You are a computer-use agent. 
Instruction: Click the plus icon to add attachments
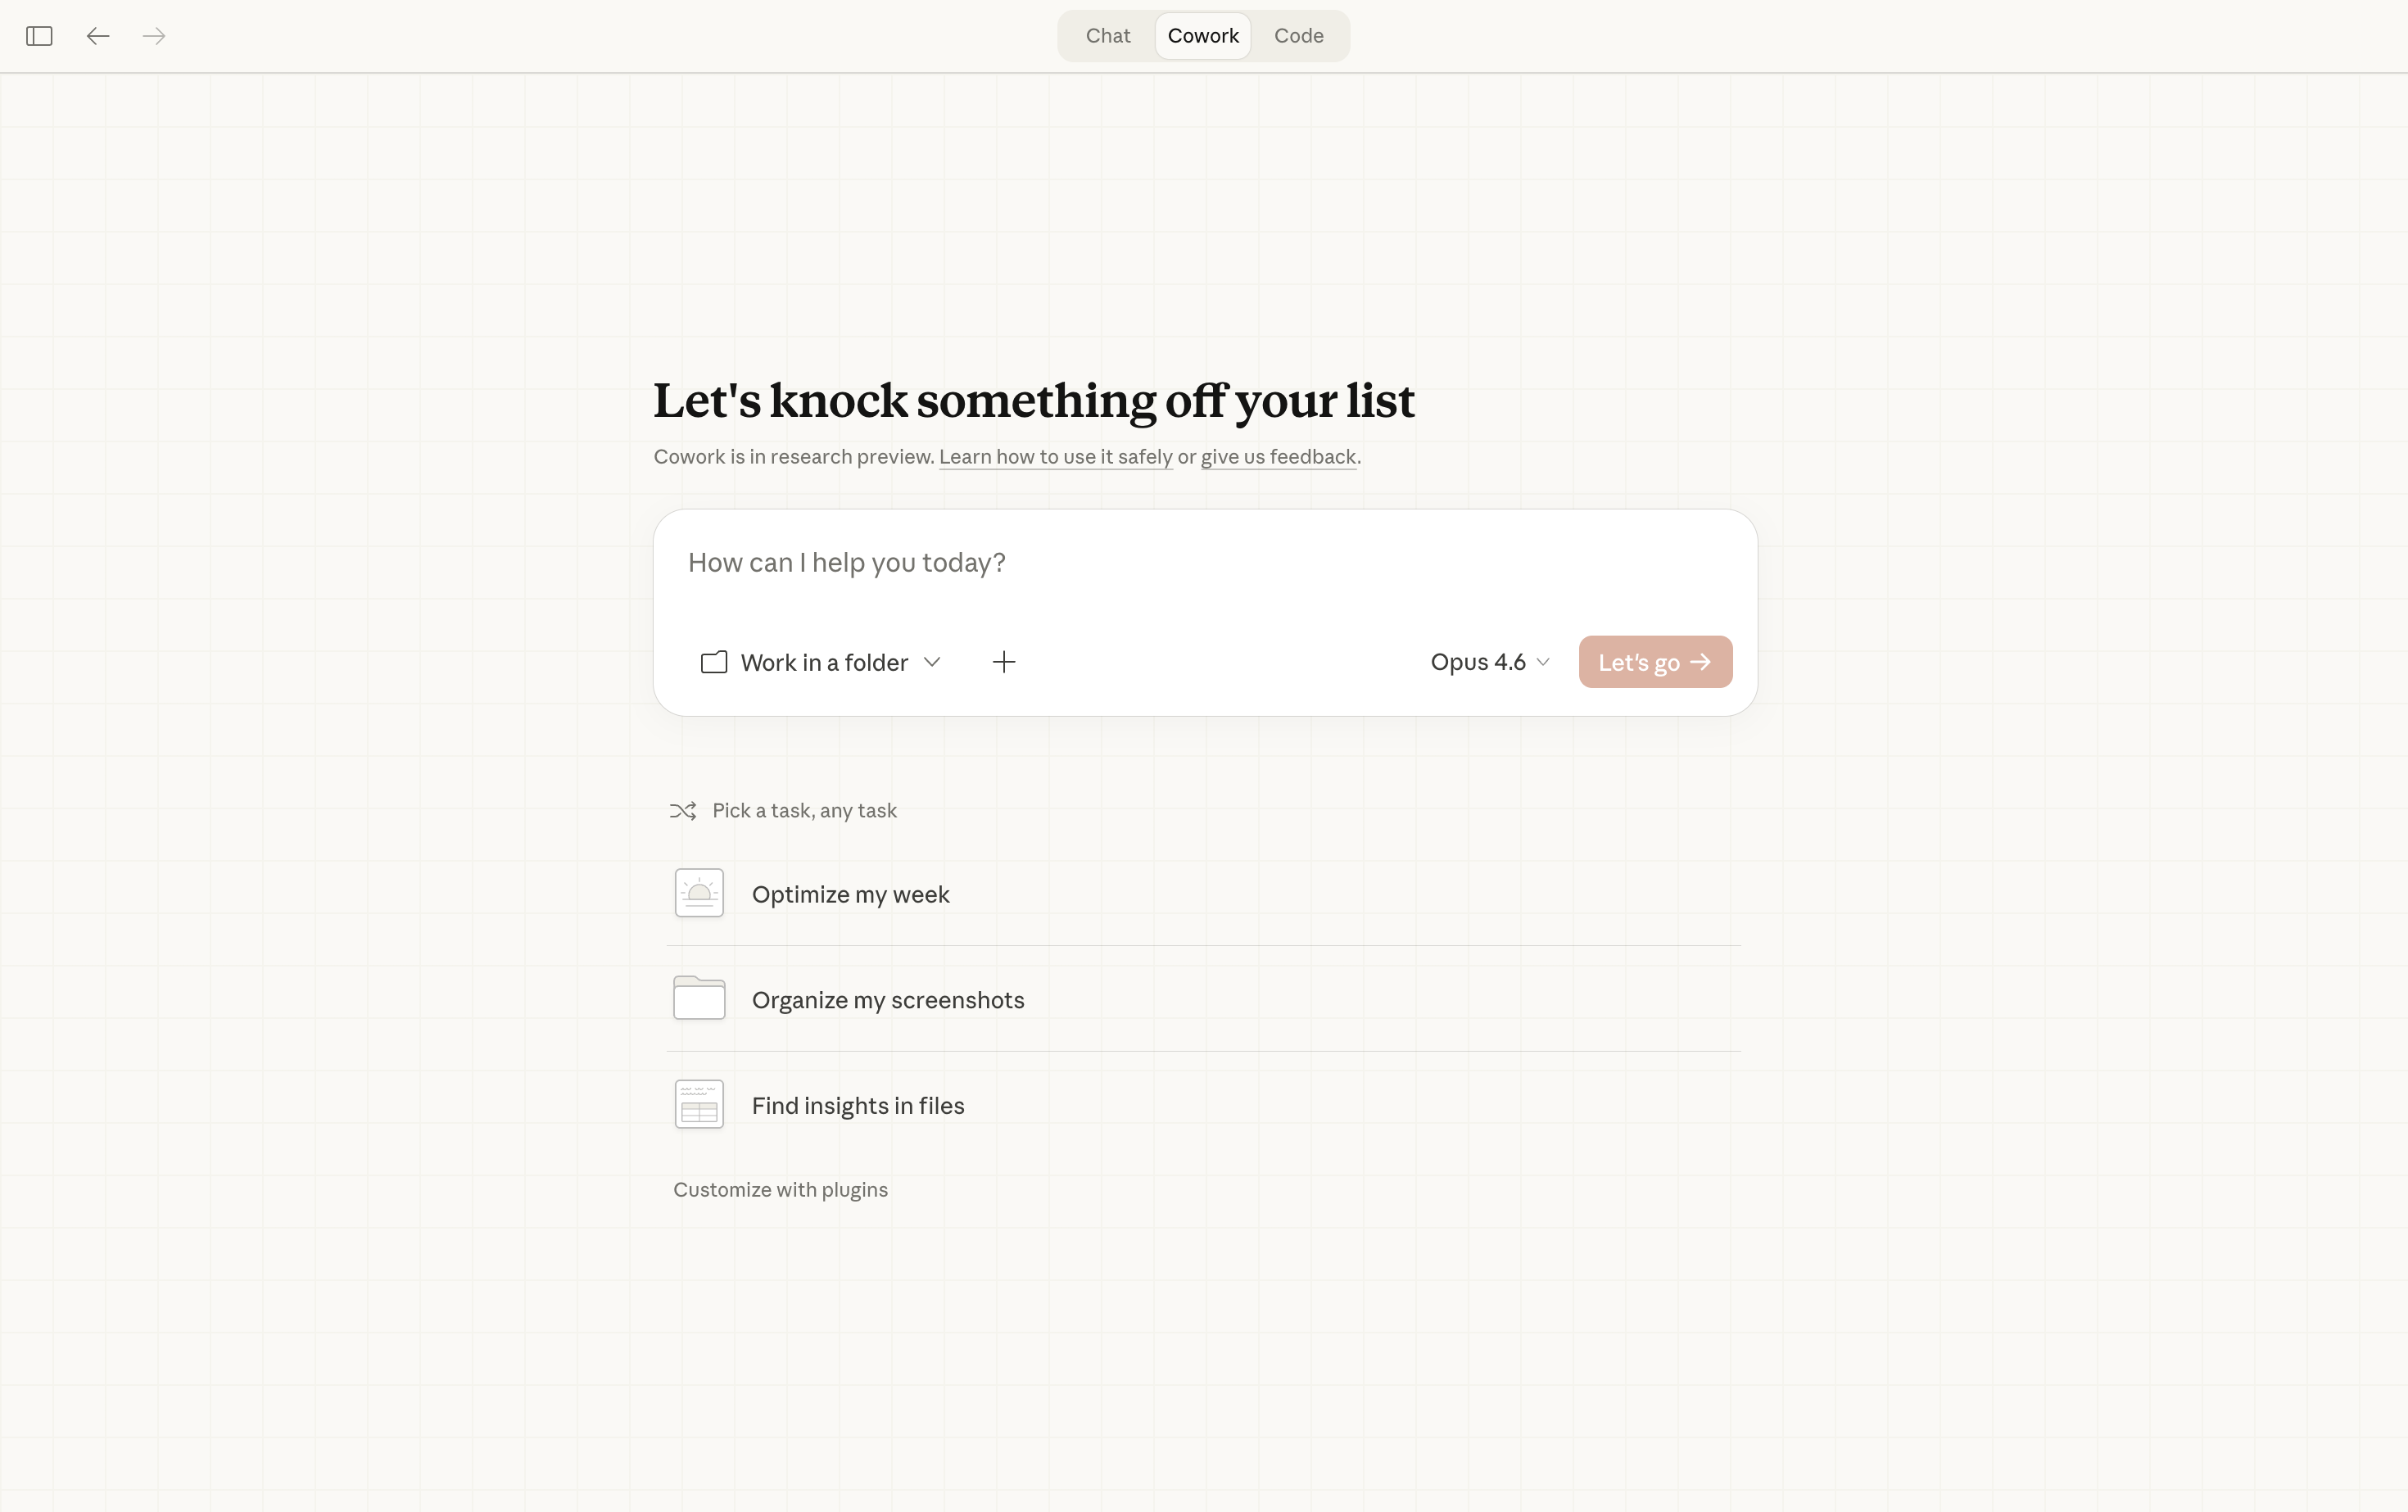1003,662
